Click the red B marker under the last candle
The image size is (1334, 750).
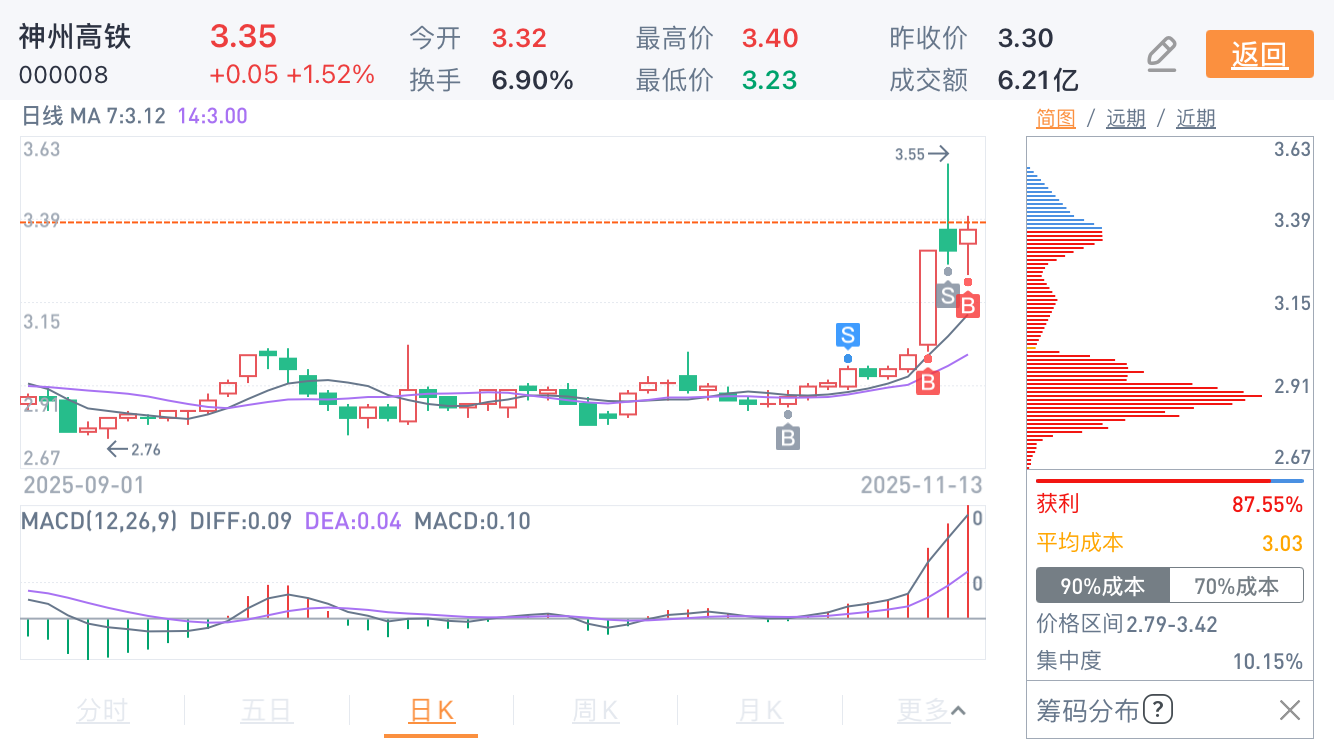coord(968,306)
